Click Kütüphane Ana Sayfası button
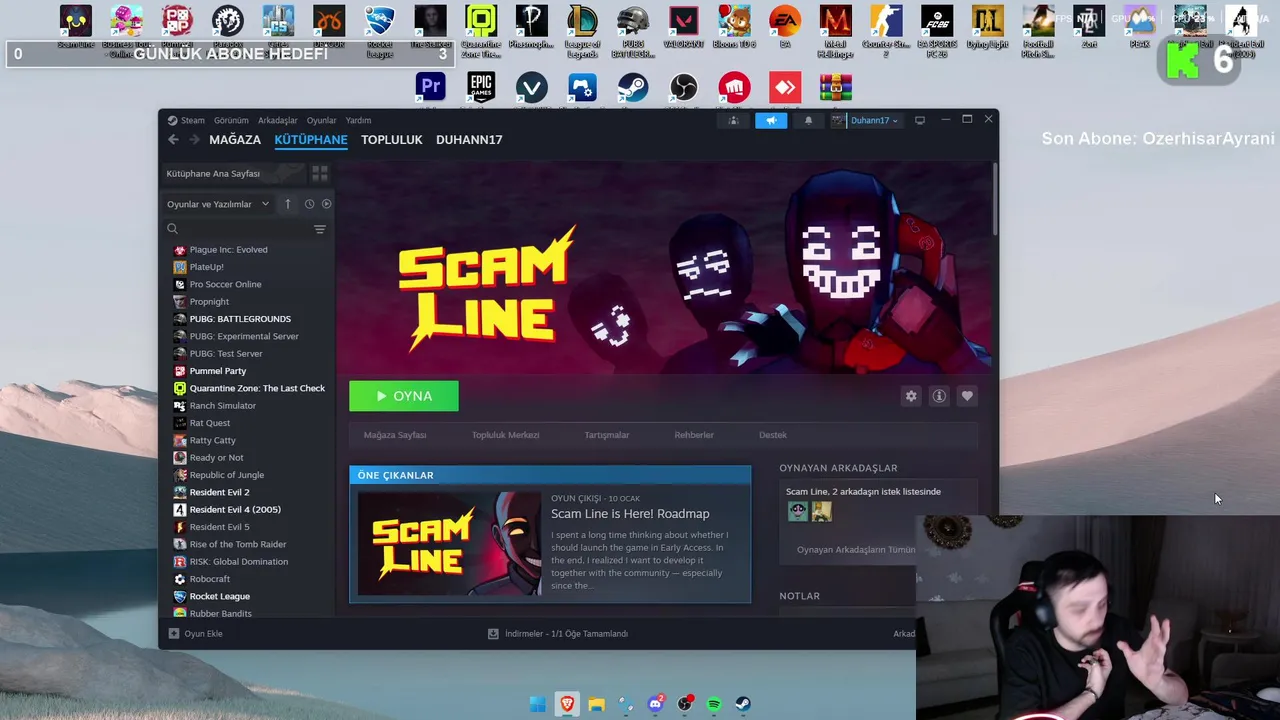 pos(233,173)
